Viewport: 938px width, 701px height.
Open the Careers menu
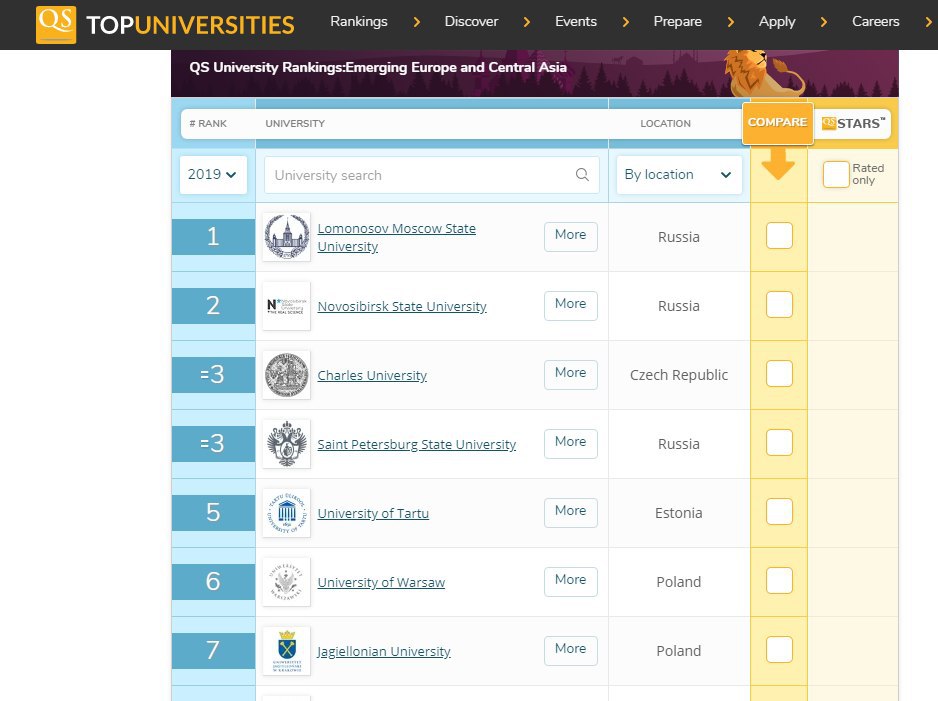click(x=876, y=22)
